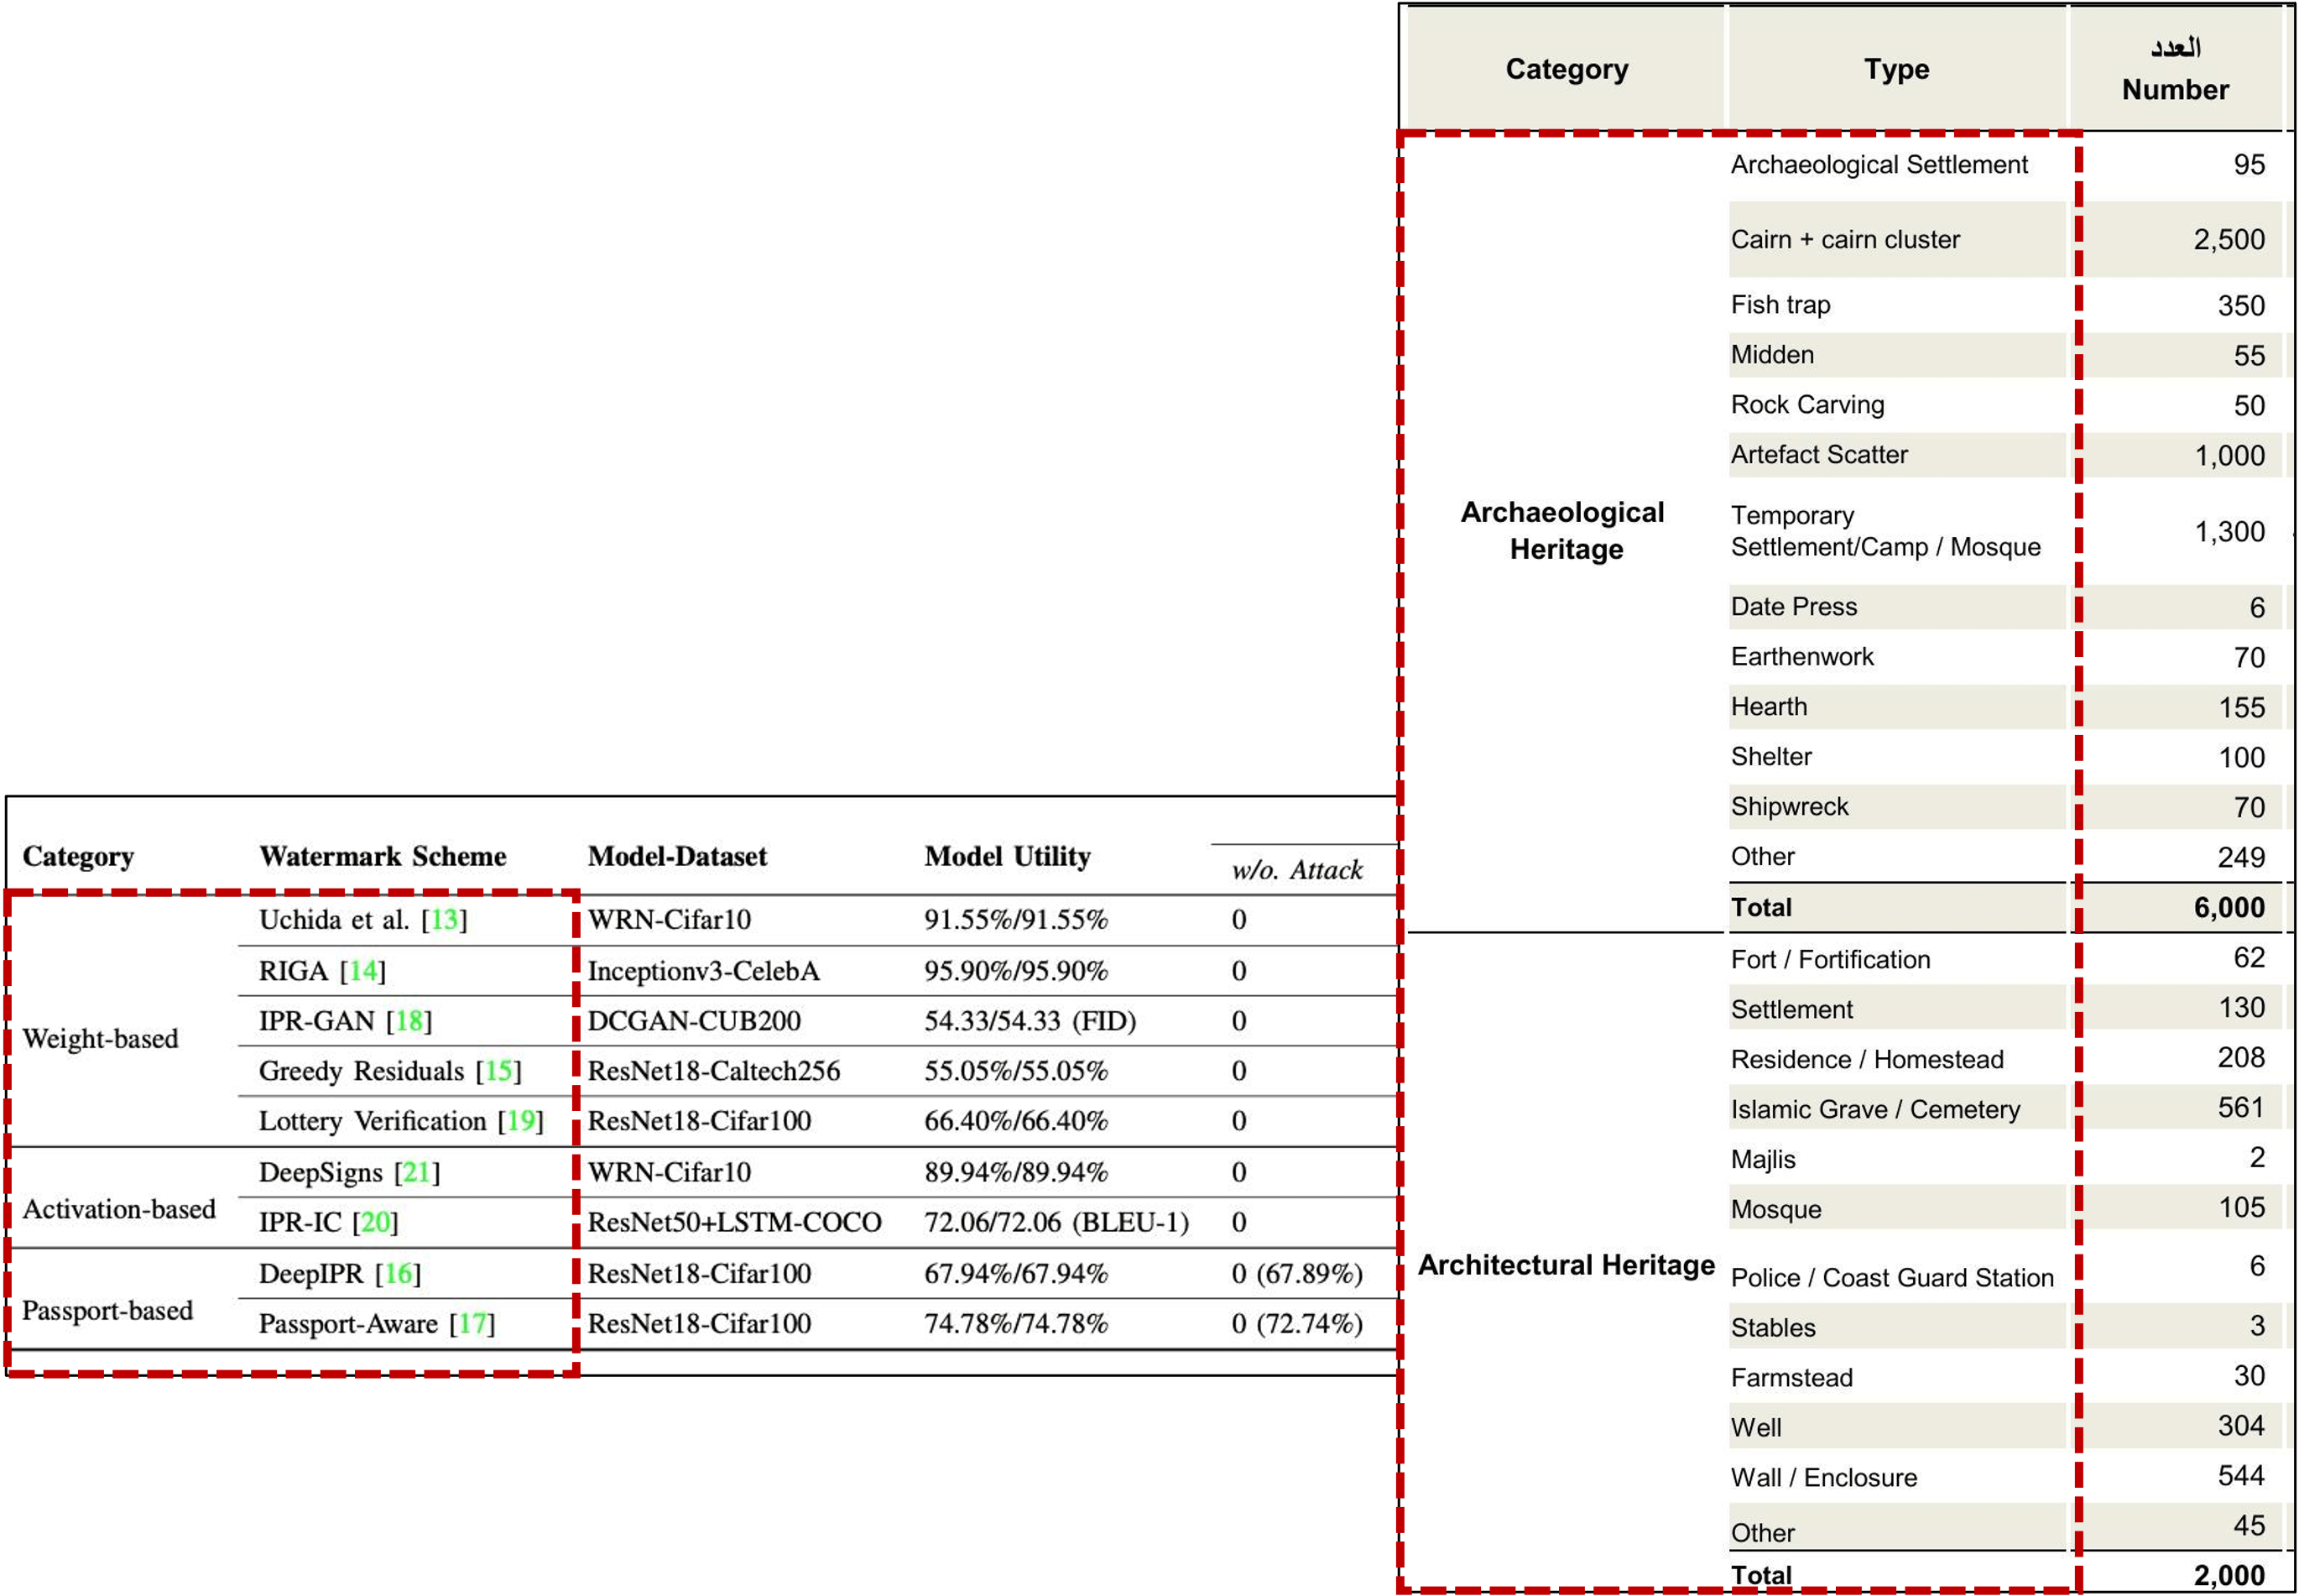Select the Watermark Scheme column header
The image size is (2299, 1596).
[382, 856]
